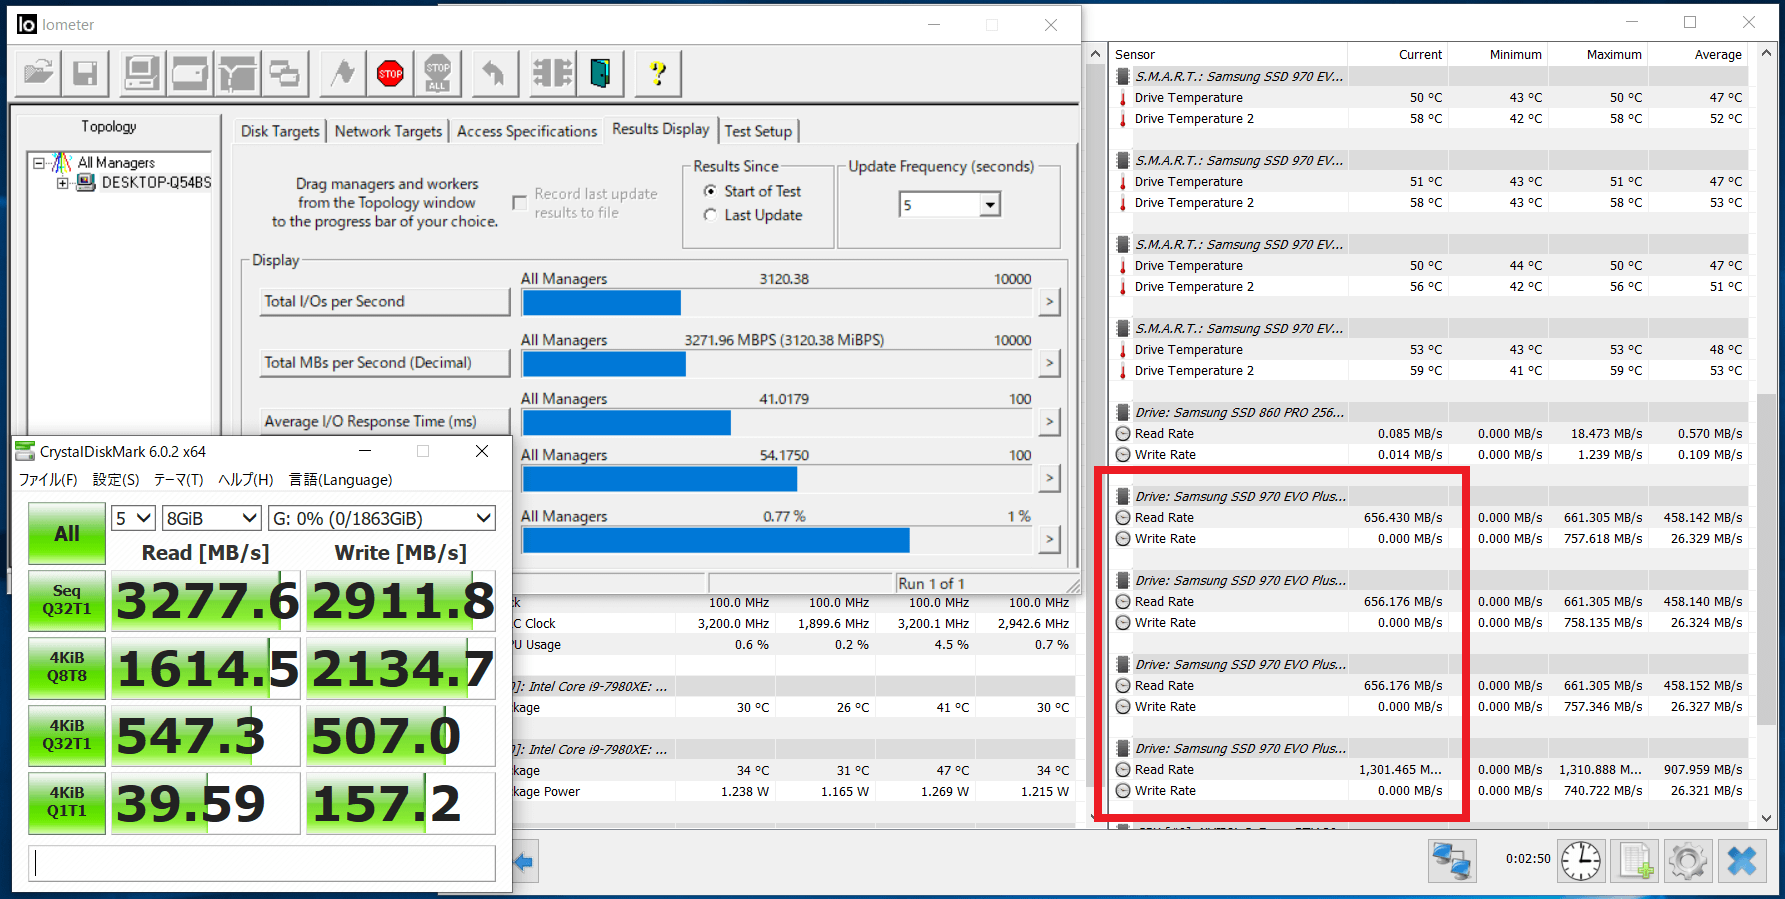Click All Managers topology icon

(62, 162)
